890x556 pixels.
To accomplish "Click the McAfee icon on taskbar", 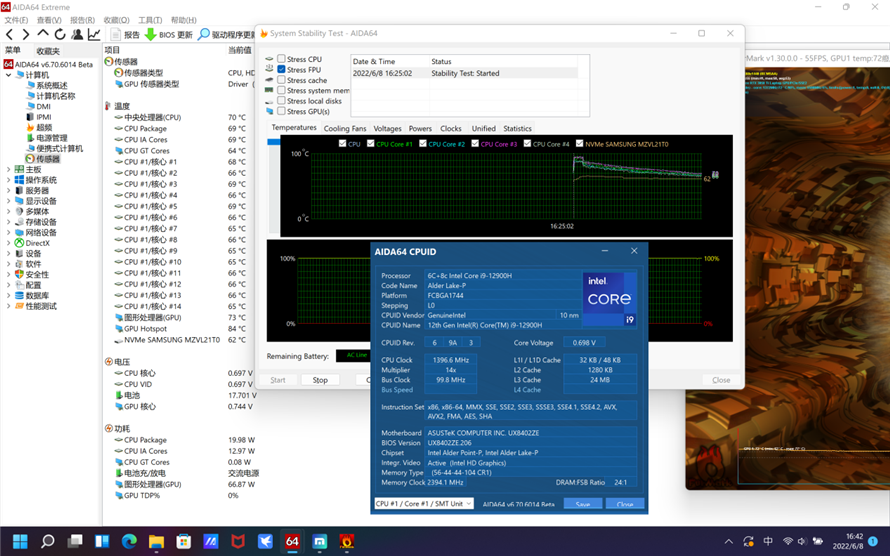I will [x=238, y=541].
